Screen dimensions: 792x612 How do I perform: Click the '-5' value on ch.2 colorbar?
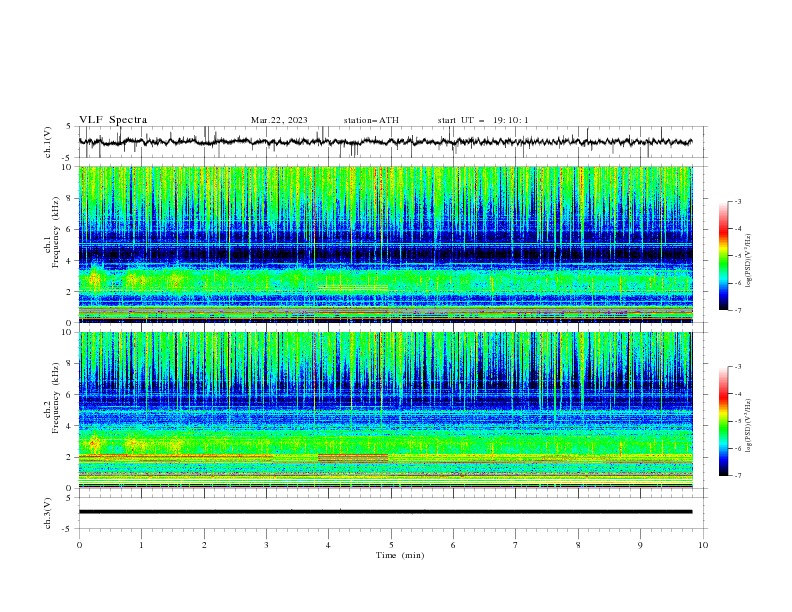pos(738,421)
